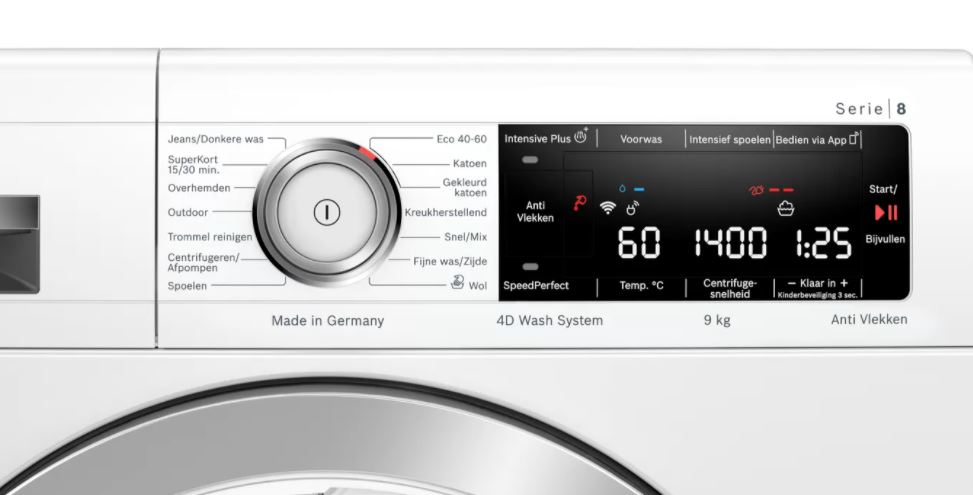
Task: Tap the 1400 spin speed reading
Action: click(730, 243)
